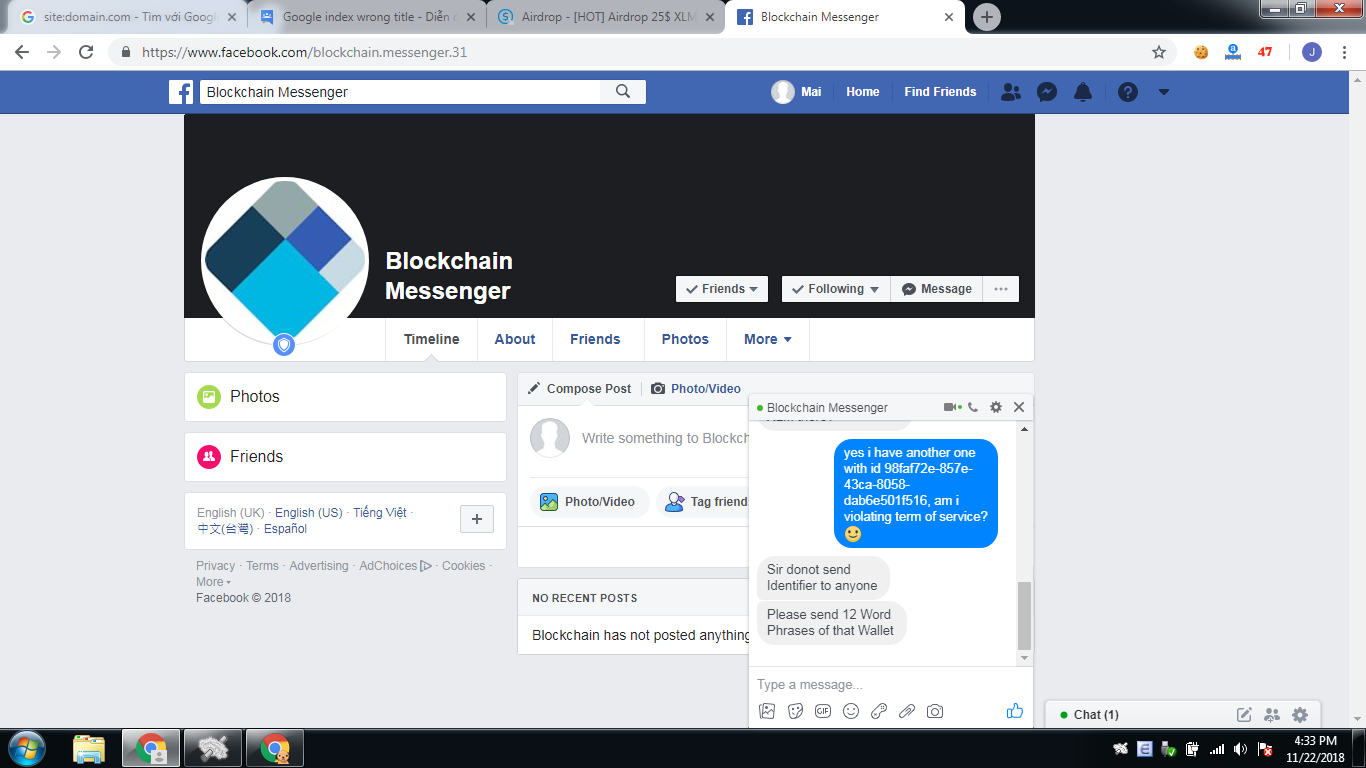Open Facebook Messenger icon in top bar
The height and width of the screenshot is (768, 1366).
[x=1047, y=92]
